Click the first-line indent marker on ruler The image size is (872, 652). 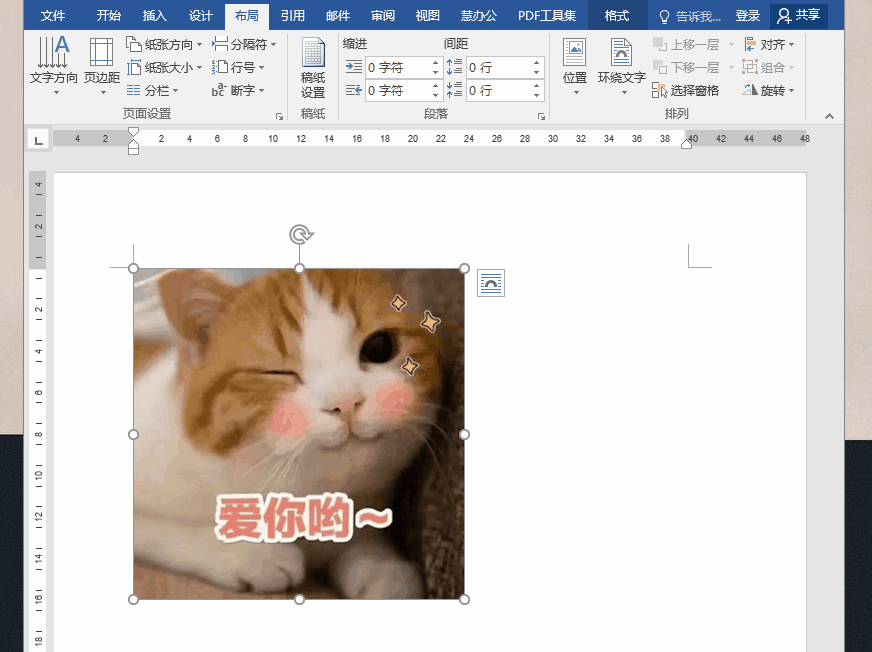point(133,132)
